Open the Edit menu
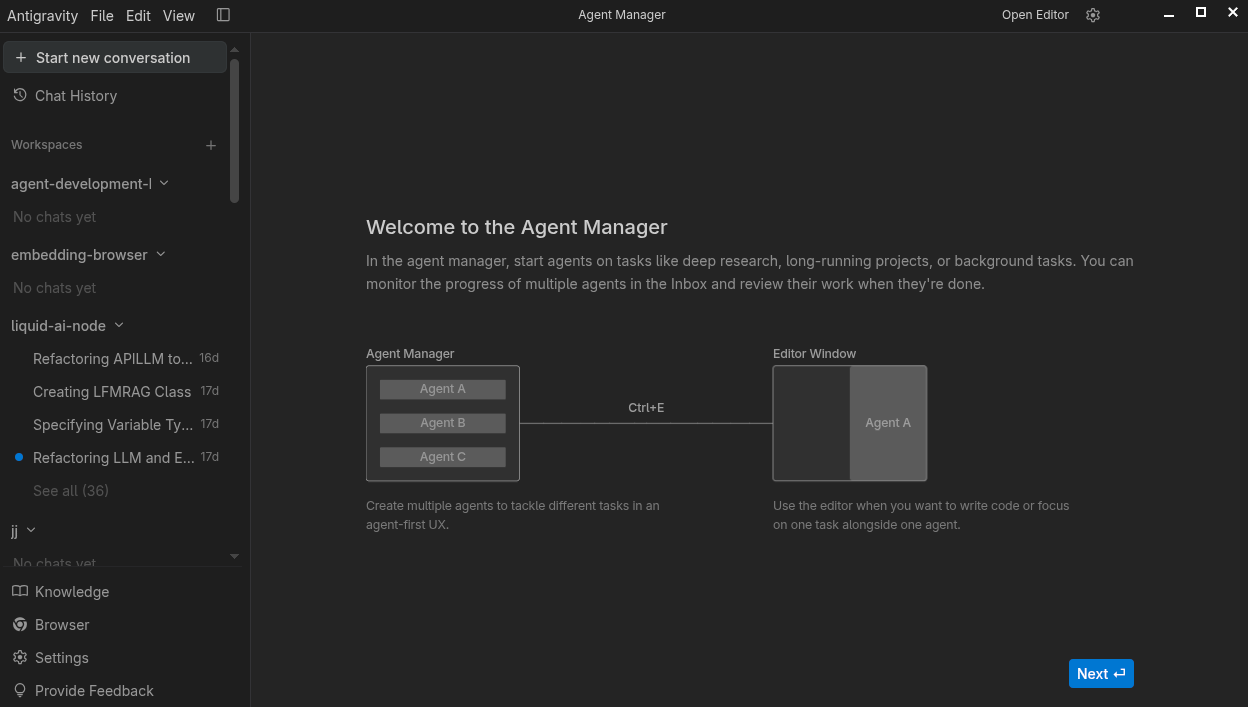Screen dimensions: 1248x707 tap(139, 15)
